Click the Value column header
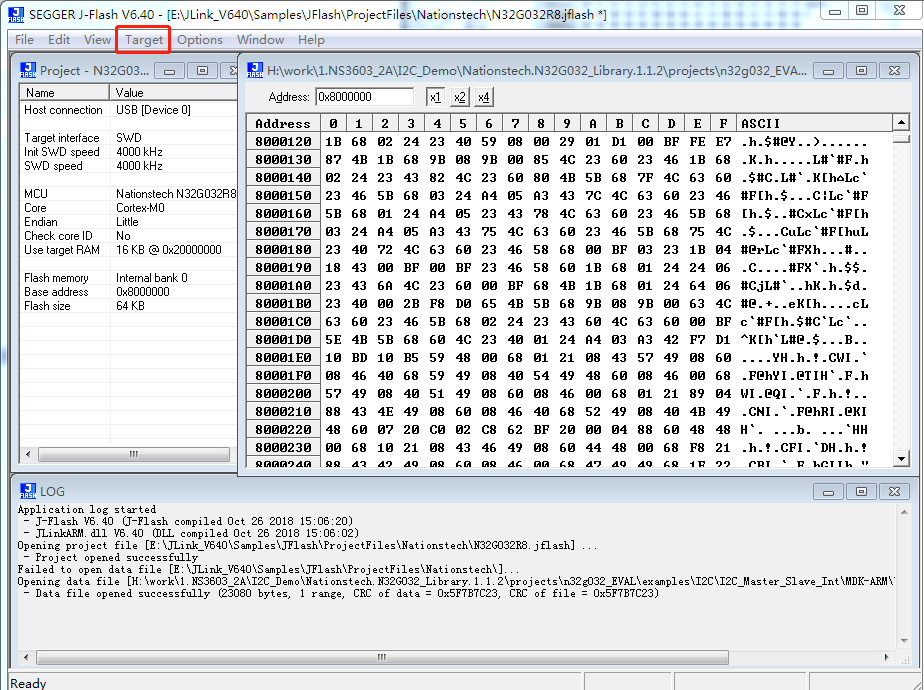The image size is (924, 690). click(x=174, y=93)
